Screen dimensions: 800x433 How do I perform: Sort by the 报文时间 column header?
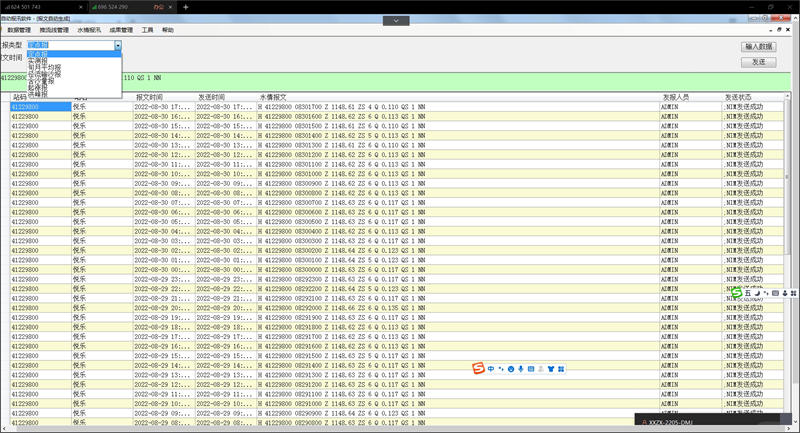(x=149, y=97)
